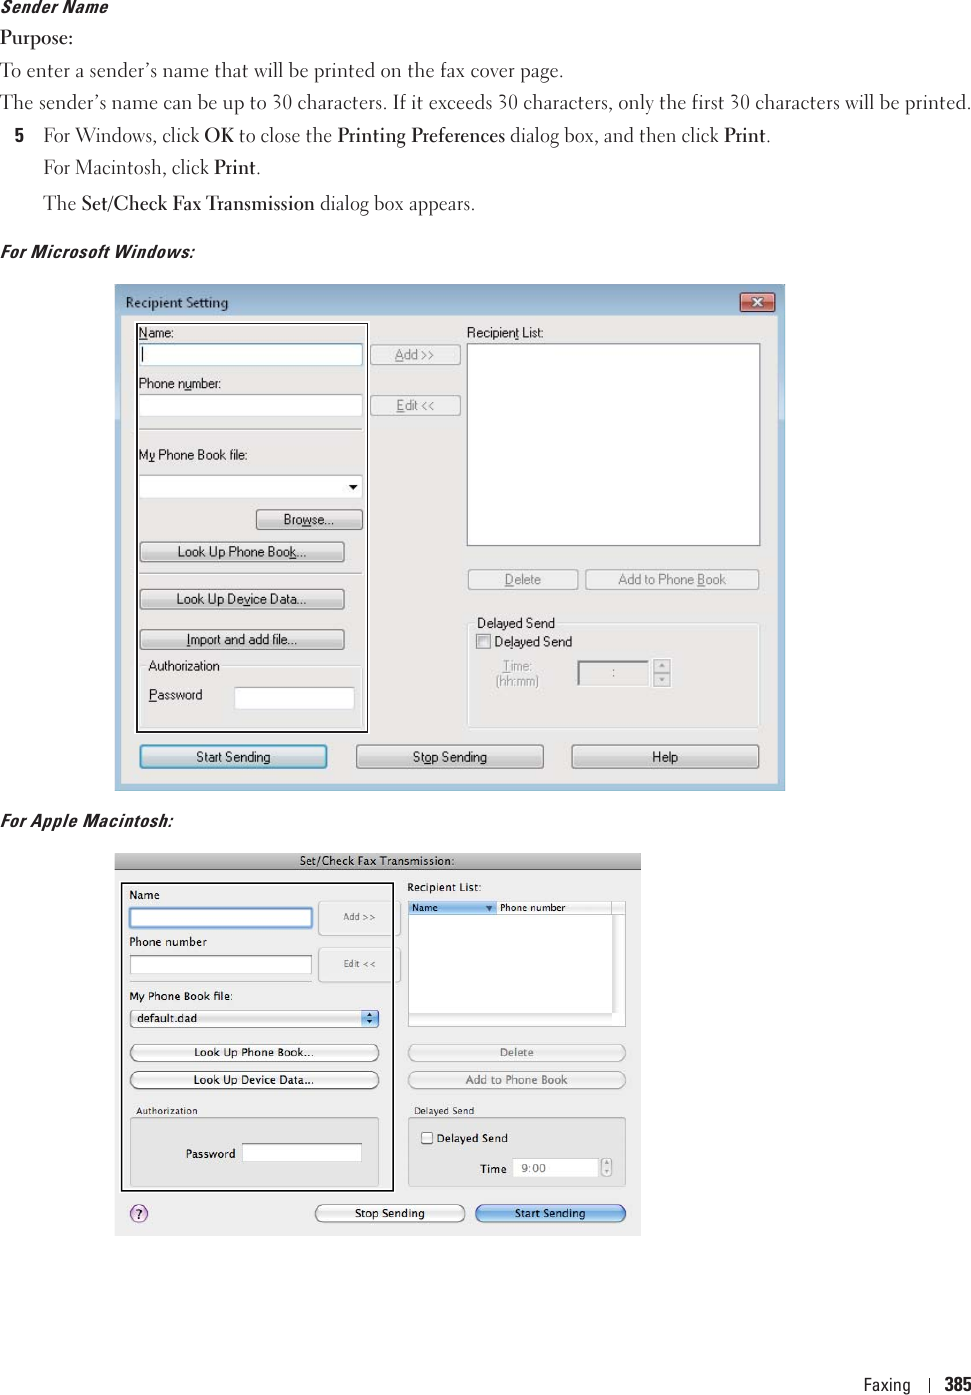Click the Time 9:00 field in Mac dialog

556,1168
